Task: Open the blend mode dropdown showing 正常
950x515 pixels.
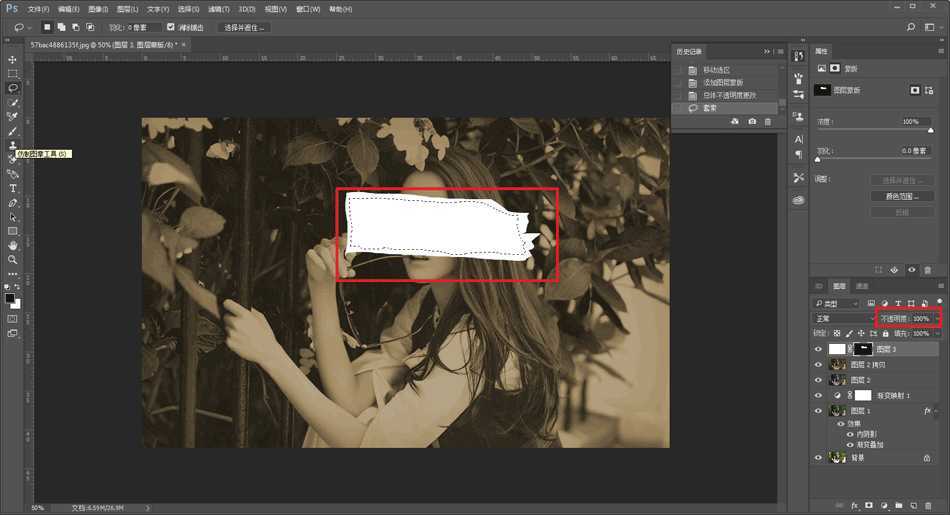Action: pos(838,319)
